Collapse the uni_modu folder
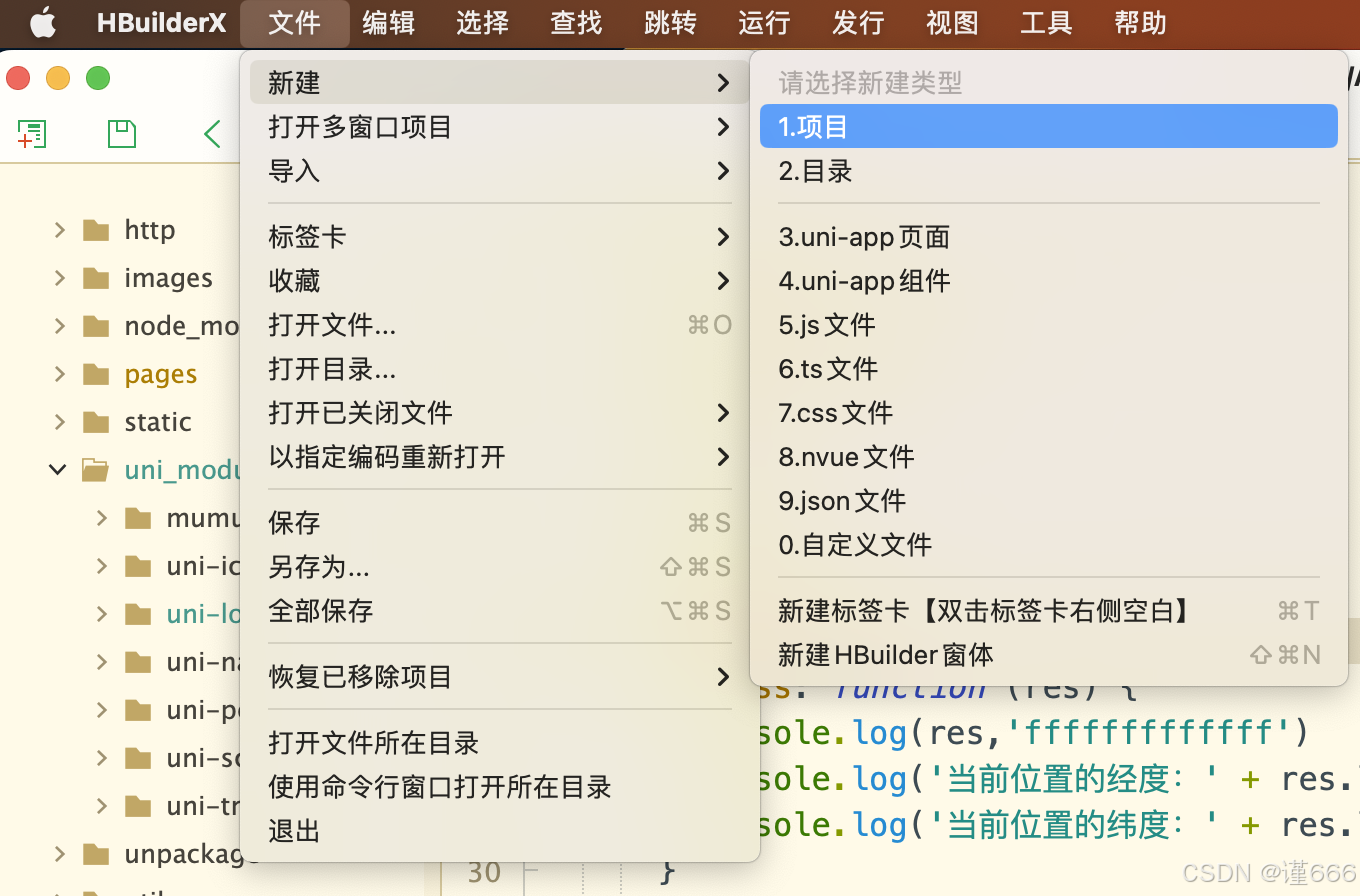This screenshot has height=896, width=1360. click(59, 470)
